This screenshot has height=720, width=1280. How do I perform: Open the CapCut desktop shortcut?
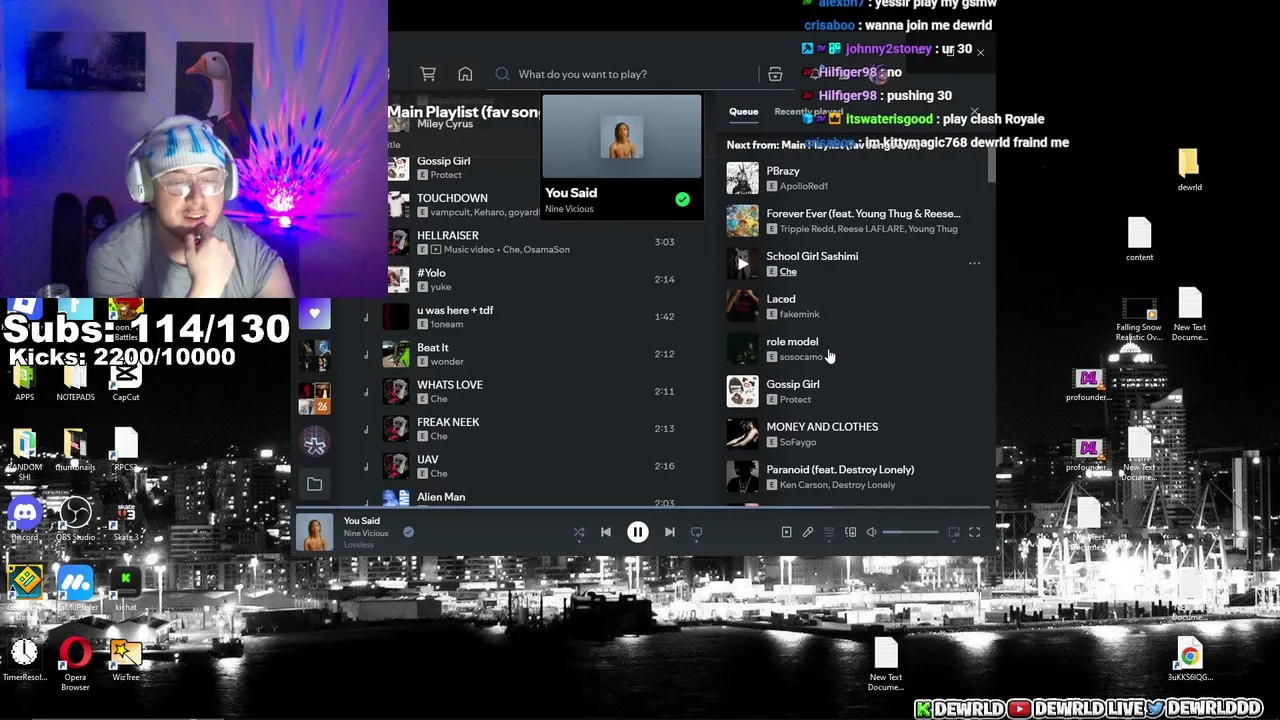tap(126, 379)
